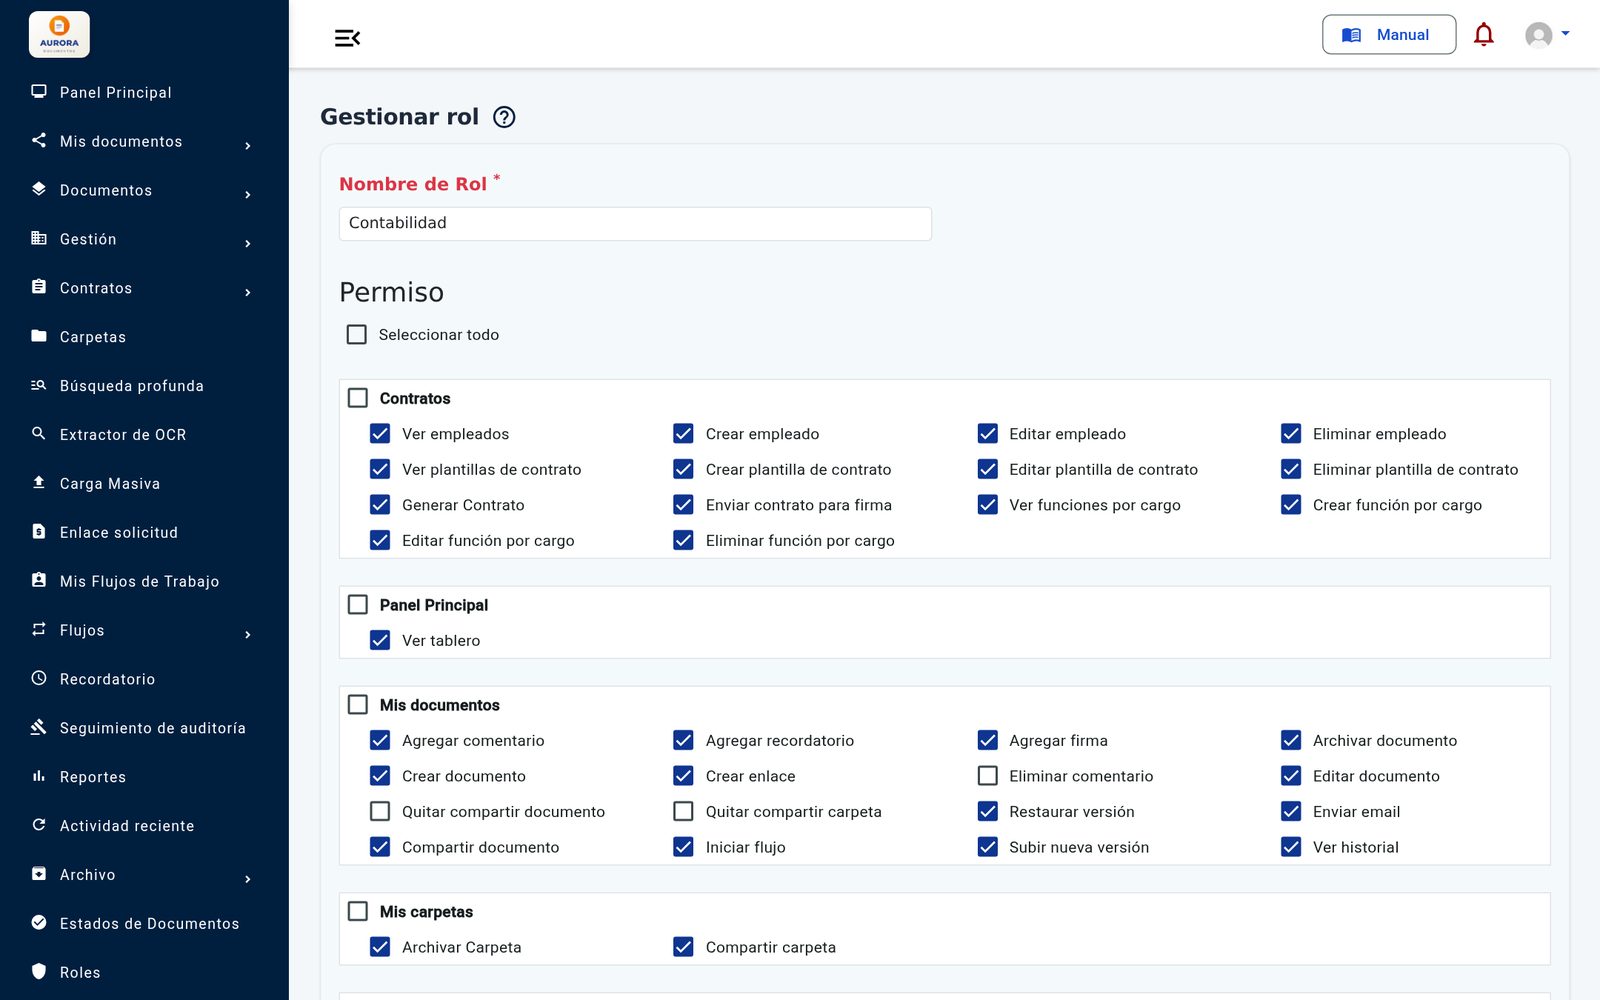1600x1000 pixels.
Task: Click the Panel Principal monitor icon
Action: [39, 91]
